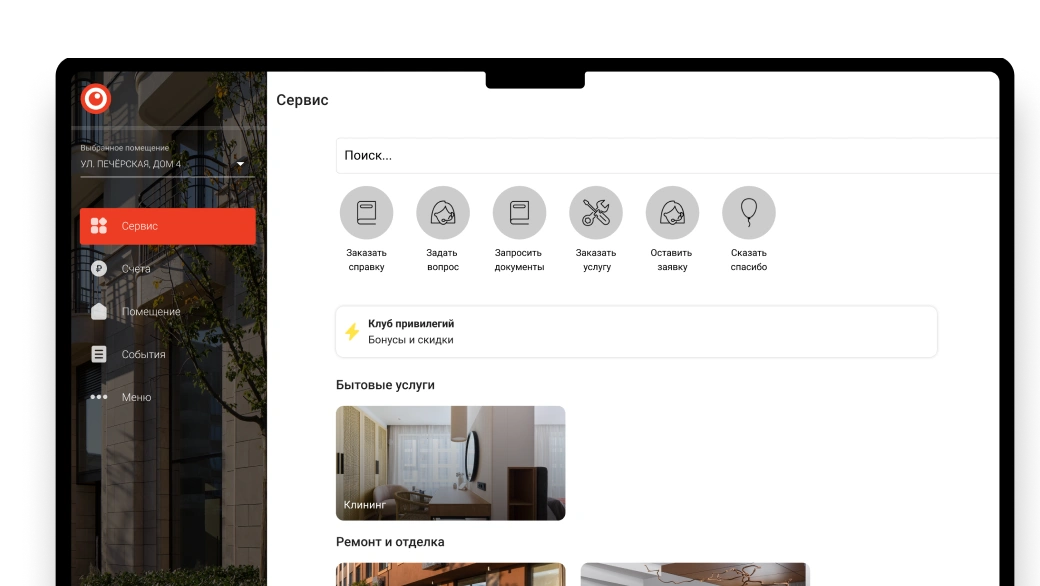This screenshot has width=1040, height=586.
Task: Click the Оставить заявку icon
Action: pos(672,212)
